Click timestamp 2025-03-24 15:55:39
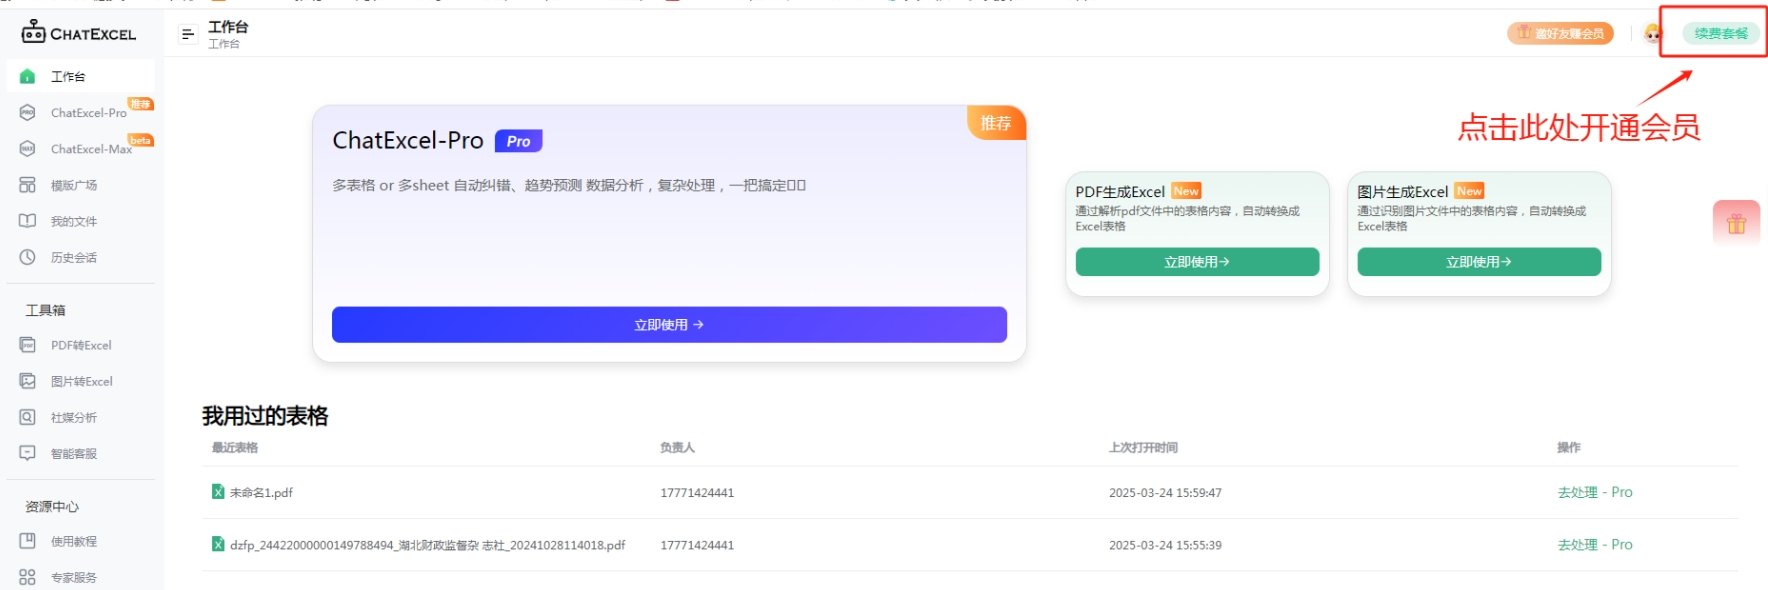1768x590 pixels. (1165, 546)
